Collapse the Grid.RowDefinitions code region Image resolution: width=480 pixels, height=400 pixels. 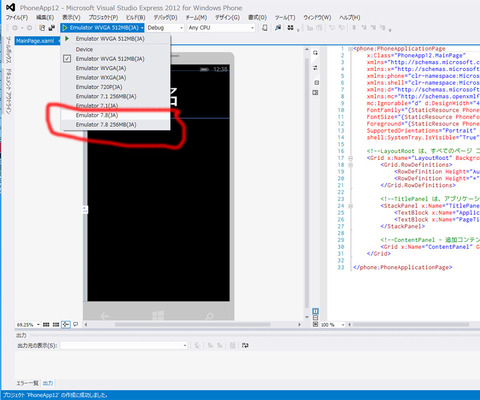[350, 165]
